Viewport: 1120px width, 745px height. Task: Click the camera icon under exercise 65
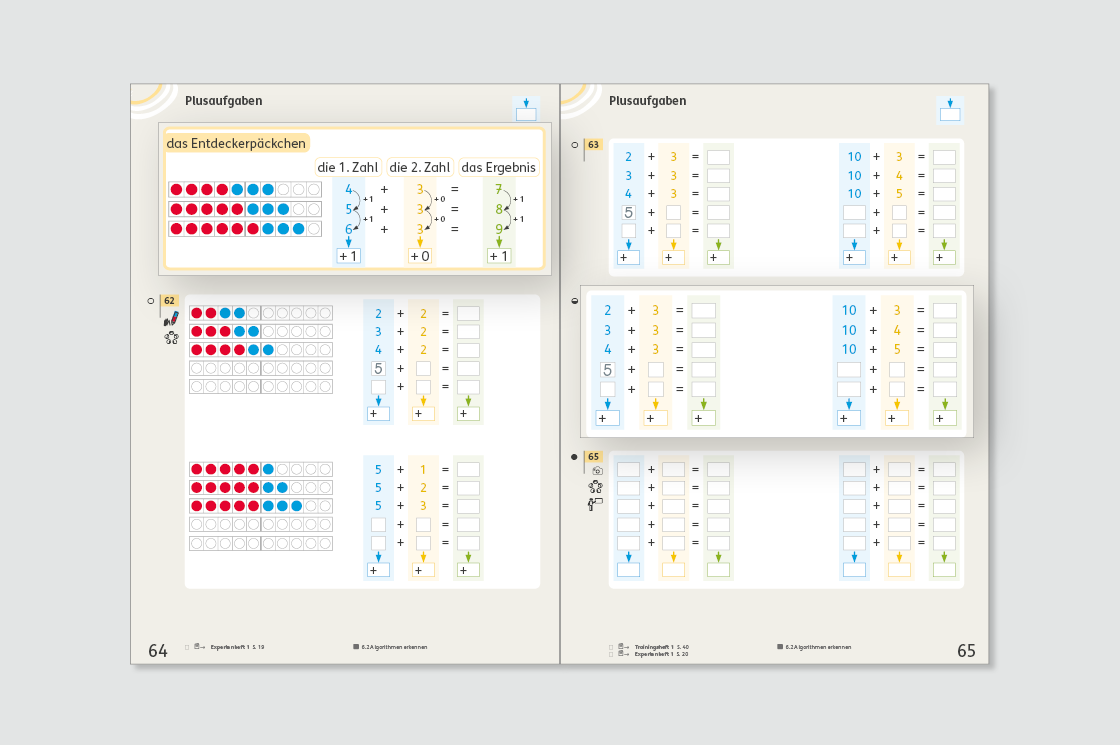click(597, 471)
